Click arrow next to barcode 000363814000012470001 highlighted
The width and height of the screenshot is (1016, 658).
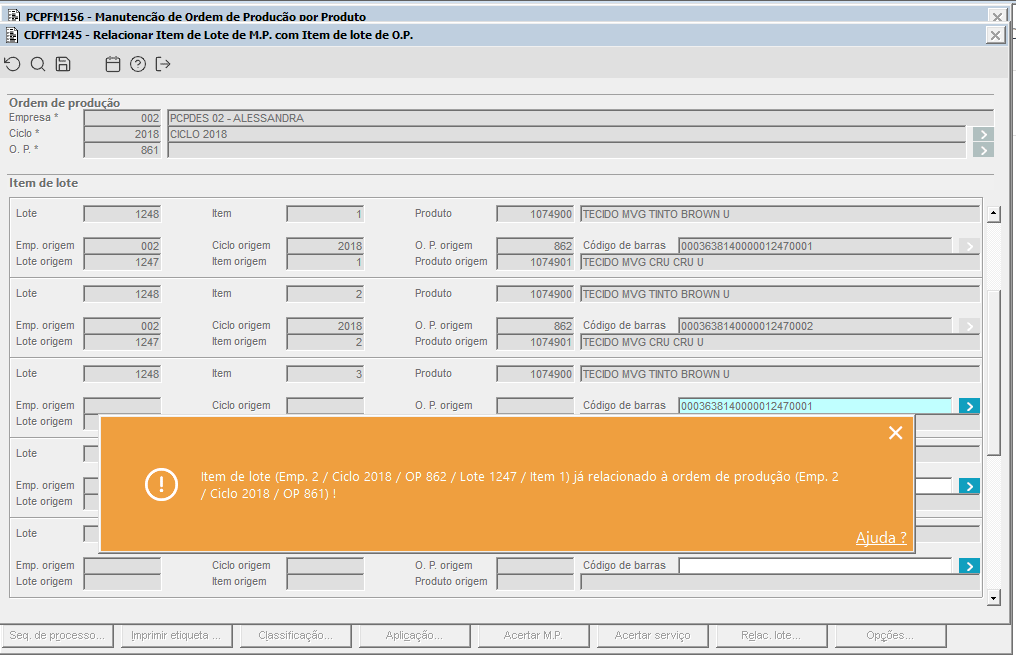pyautogui.click(x=969, y=406)
